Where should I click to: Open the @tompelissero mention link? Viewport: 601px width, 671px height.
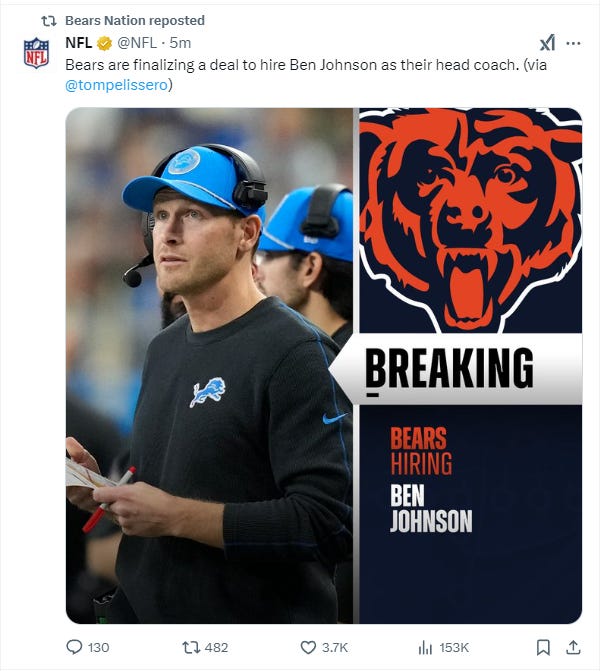[x=116, y=85]
